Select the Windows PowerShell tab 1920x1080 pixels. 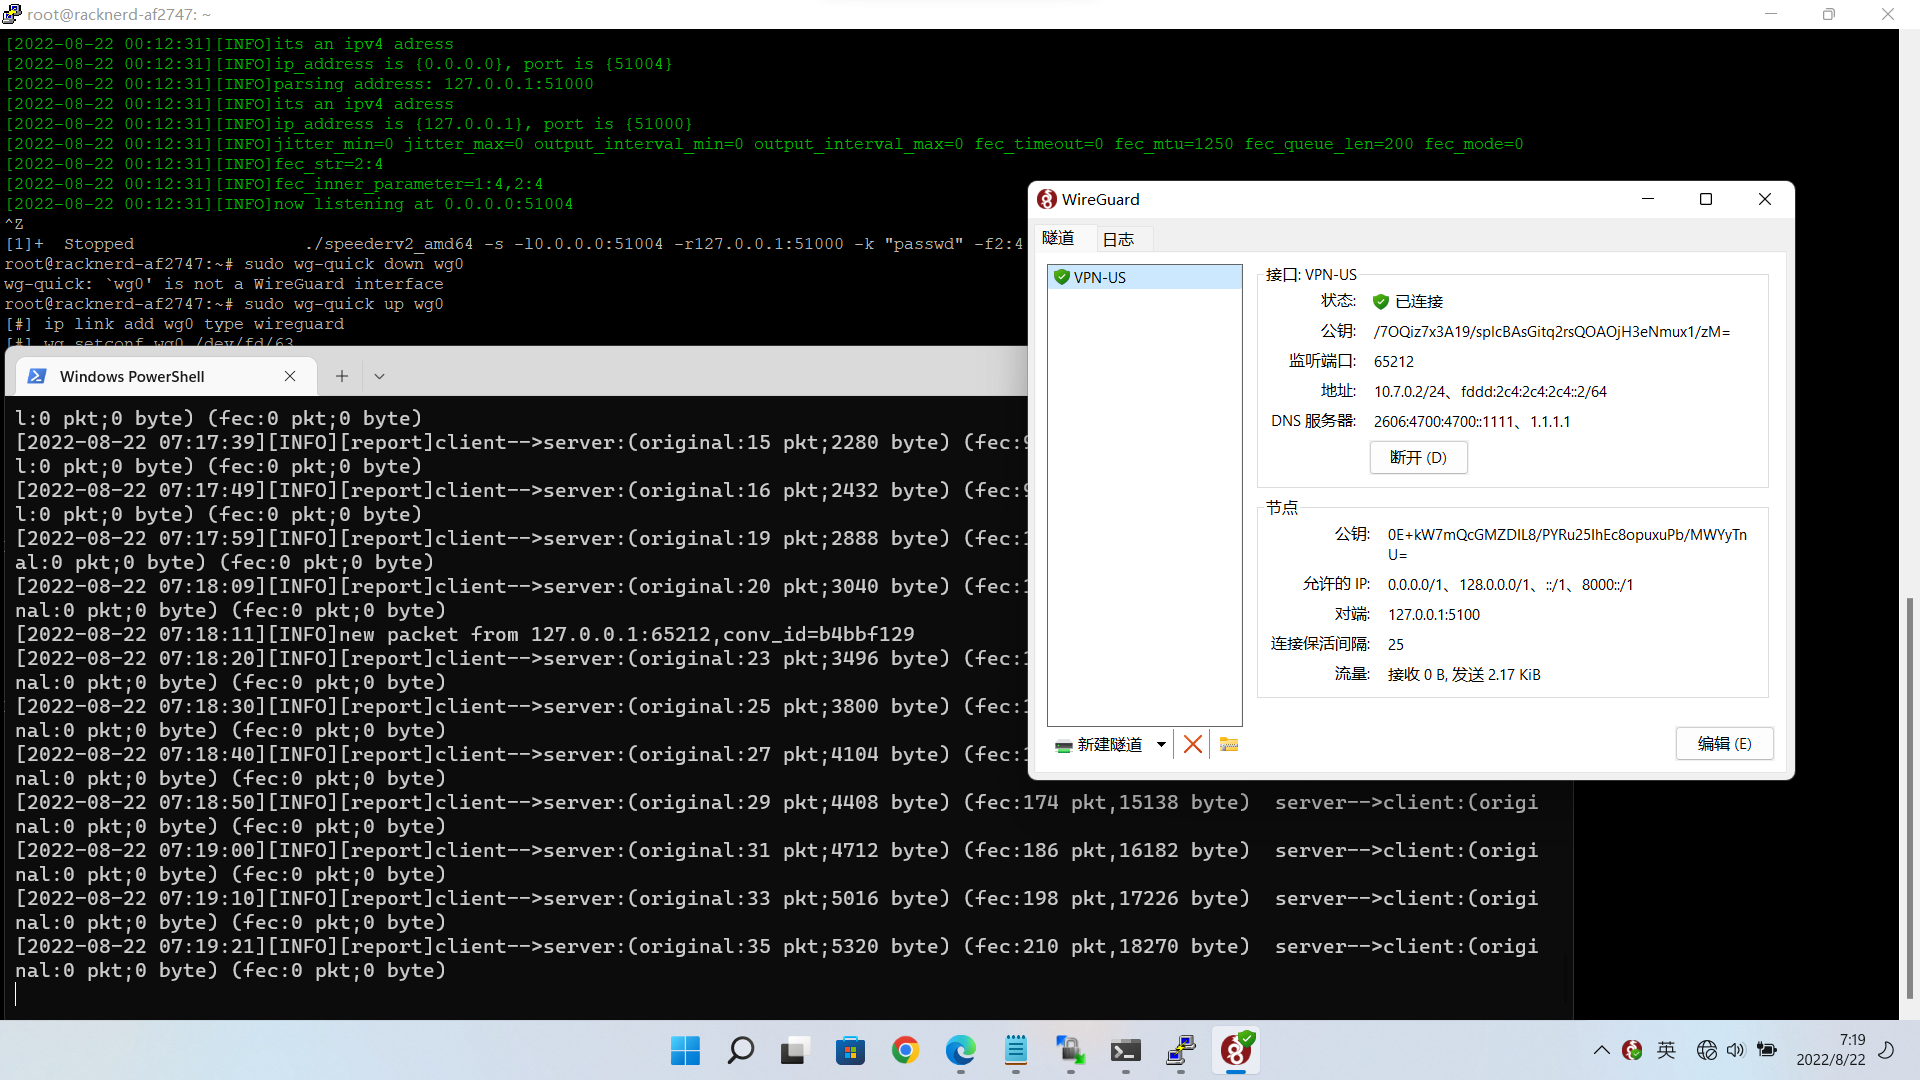164,376
